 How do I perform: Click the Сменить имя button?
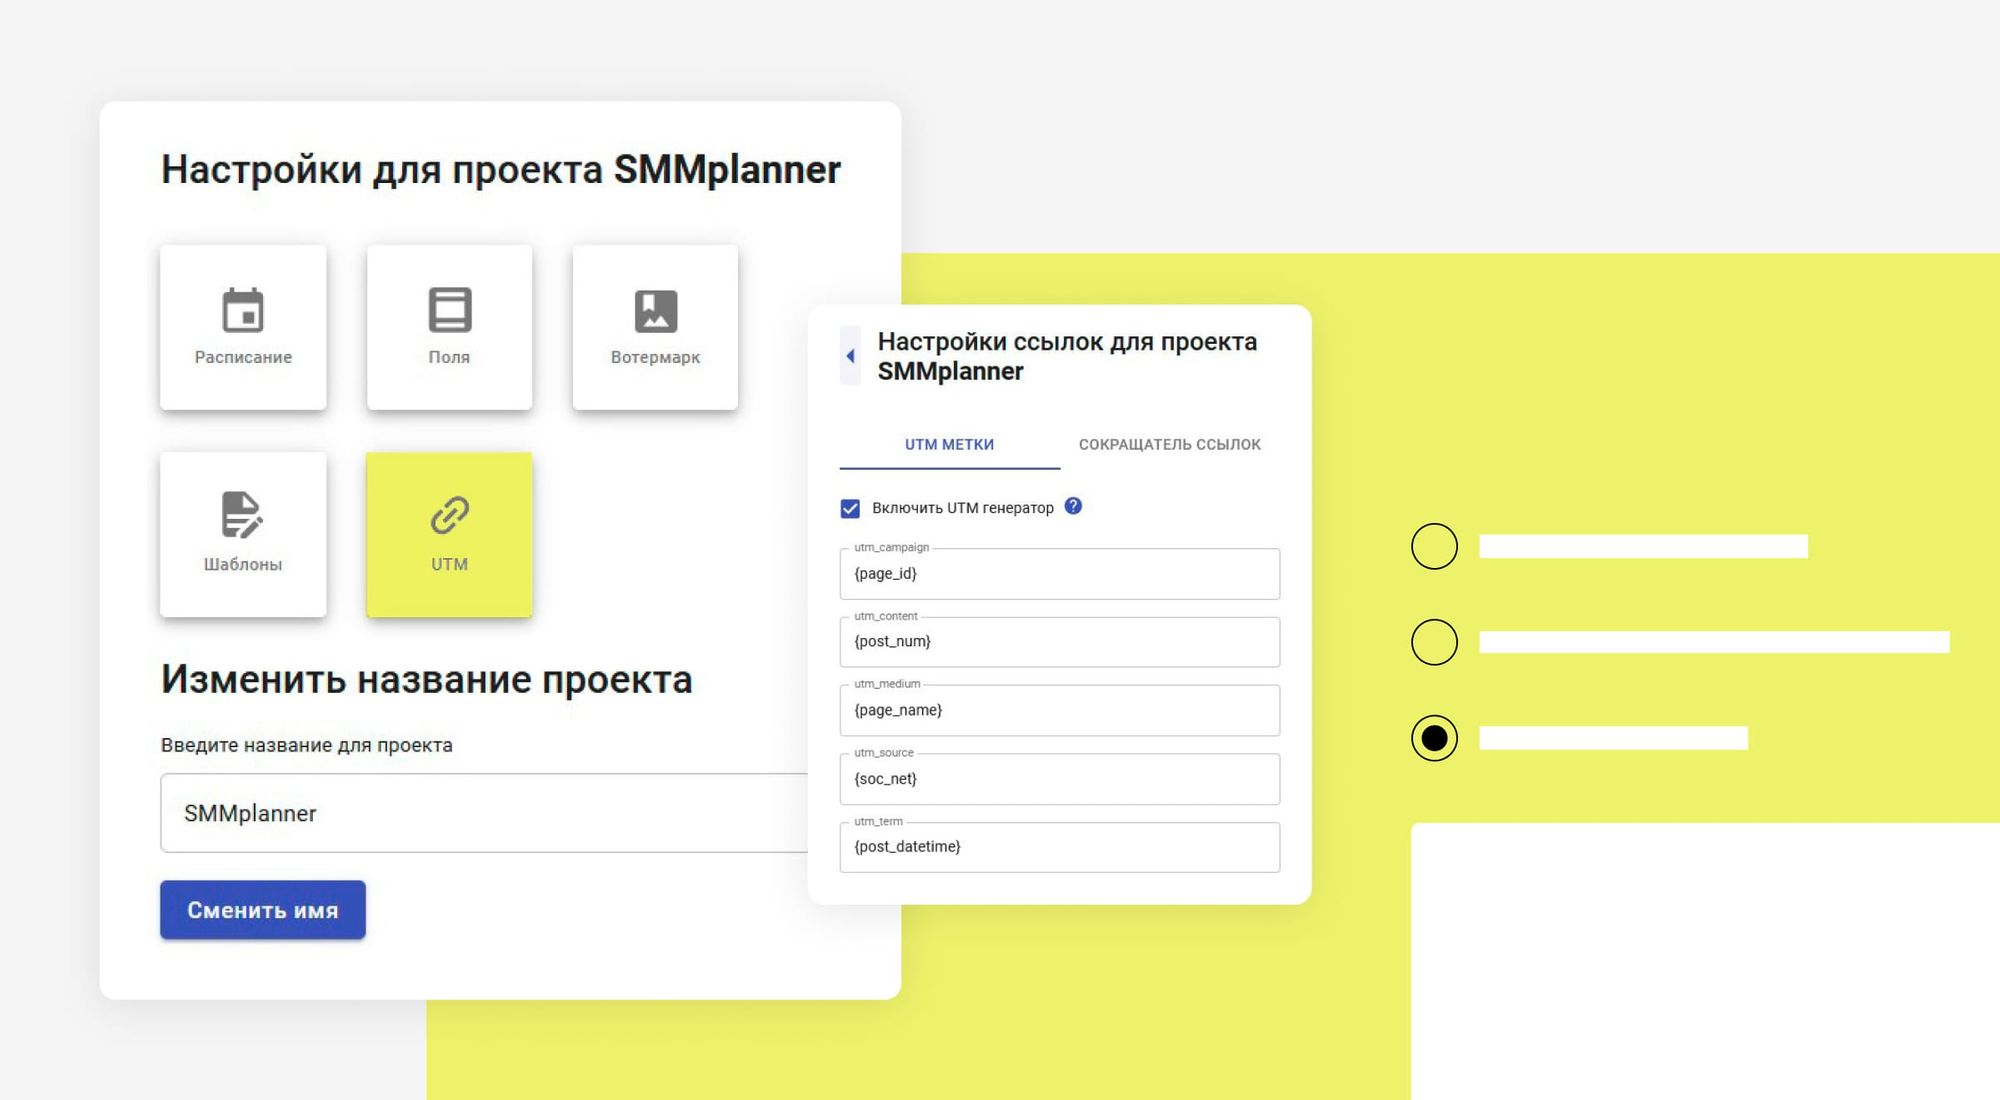click(x=263, y=910)
